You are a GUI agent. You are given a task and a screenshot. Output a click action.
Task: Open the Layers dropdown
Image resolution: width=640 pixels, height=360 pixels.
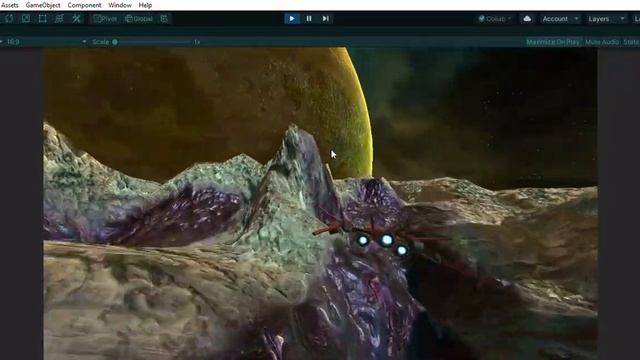606,19
